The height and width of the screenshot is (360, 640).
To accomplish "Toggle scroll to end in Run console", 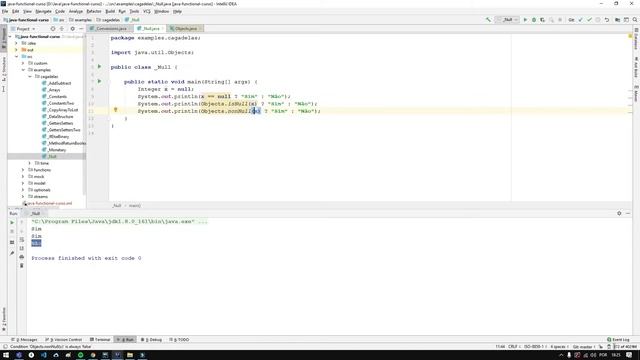I will (x=22, y=248).
